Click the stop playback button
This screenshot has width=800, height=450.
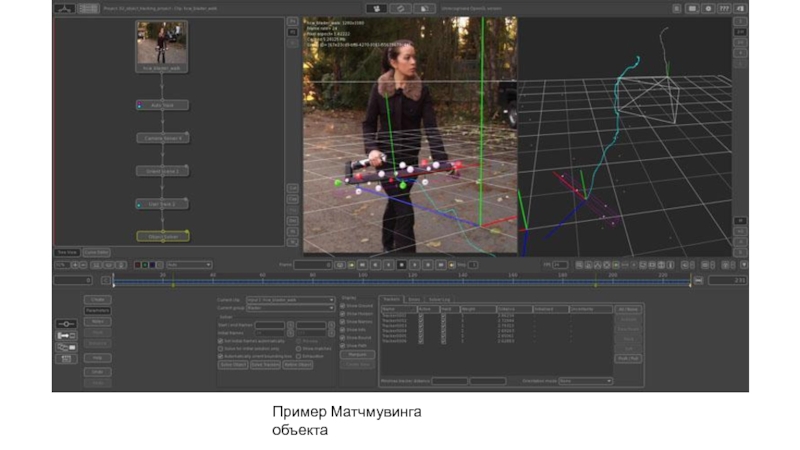click(402, 265)
